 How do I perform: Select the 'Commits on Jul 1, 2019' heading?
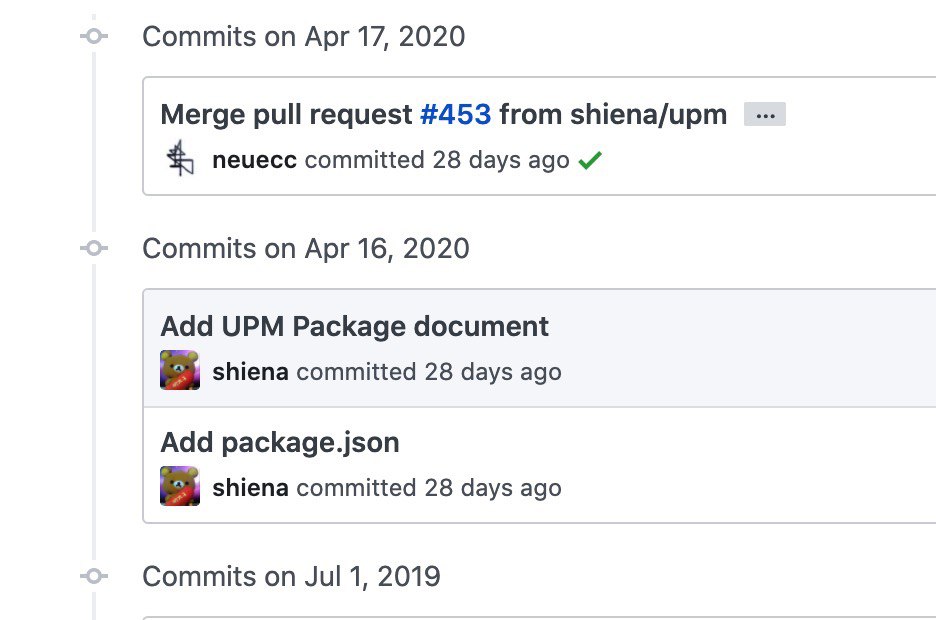[291, 576]
